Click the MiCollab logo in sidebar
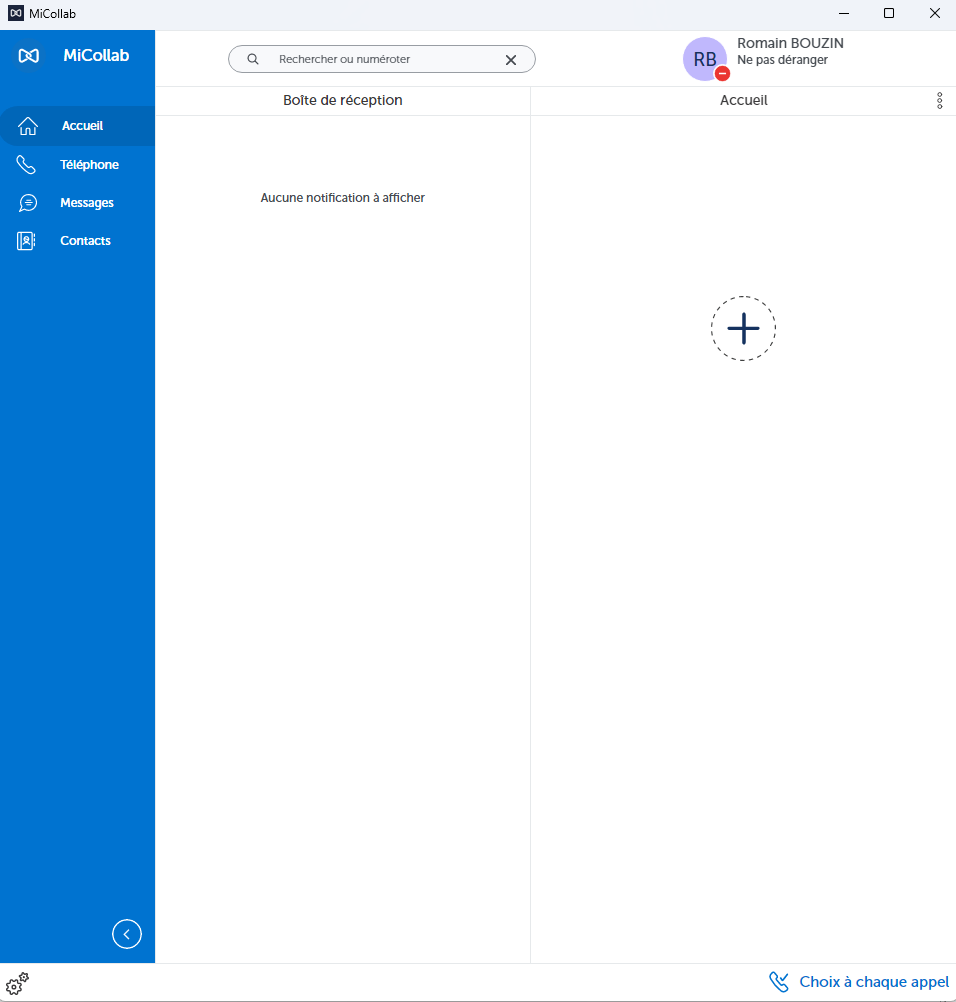Image resolution: width=956 pixels, height=1002 pixels. click(x=29, y=56)
